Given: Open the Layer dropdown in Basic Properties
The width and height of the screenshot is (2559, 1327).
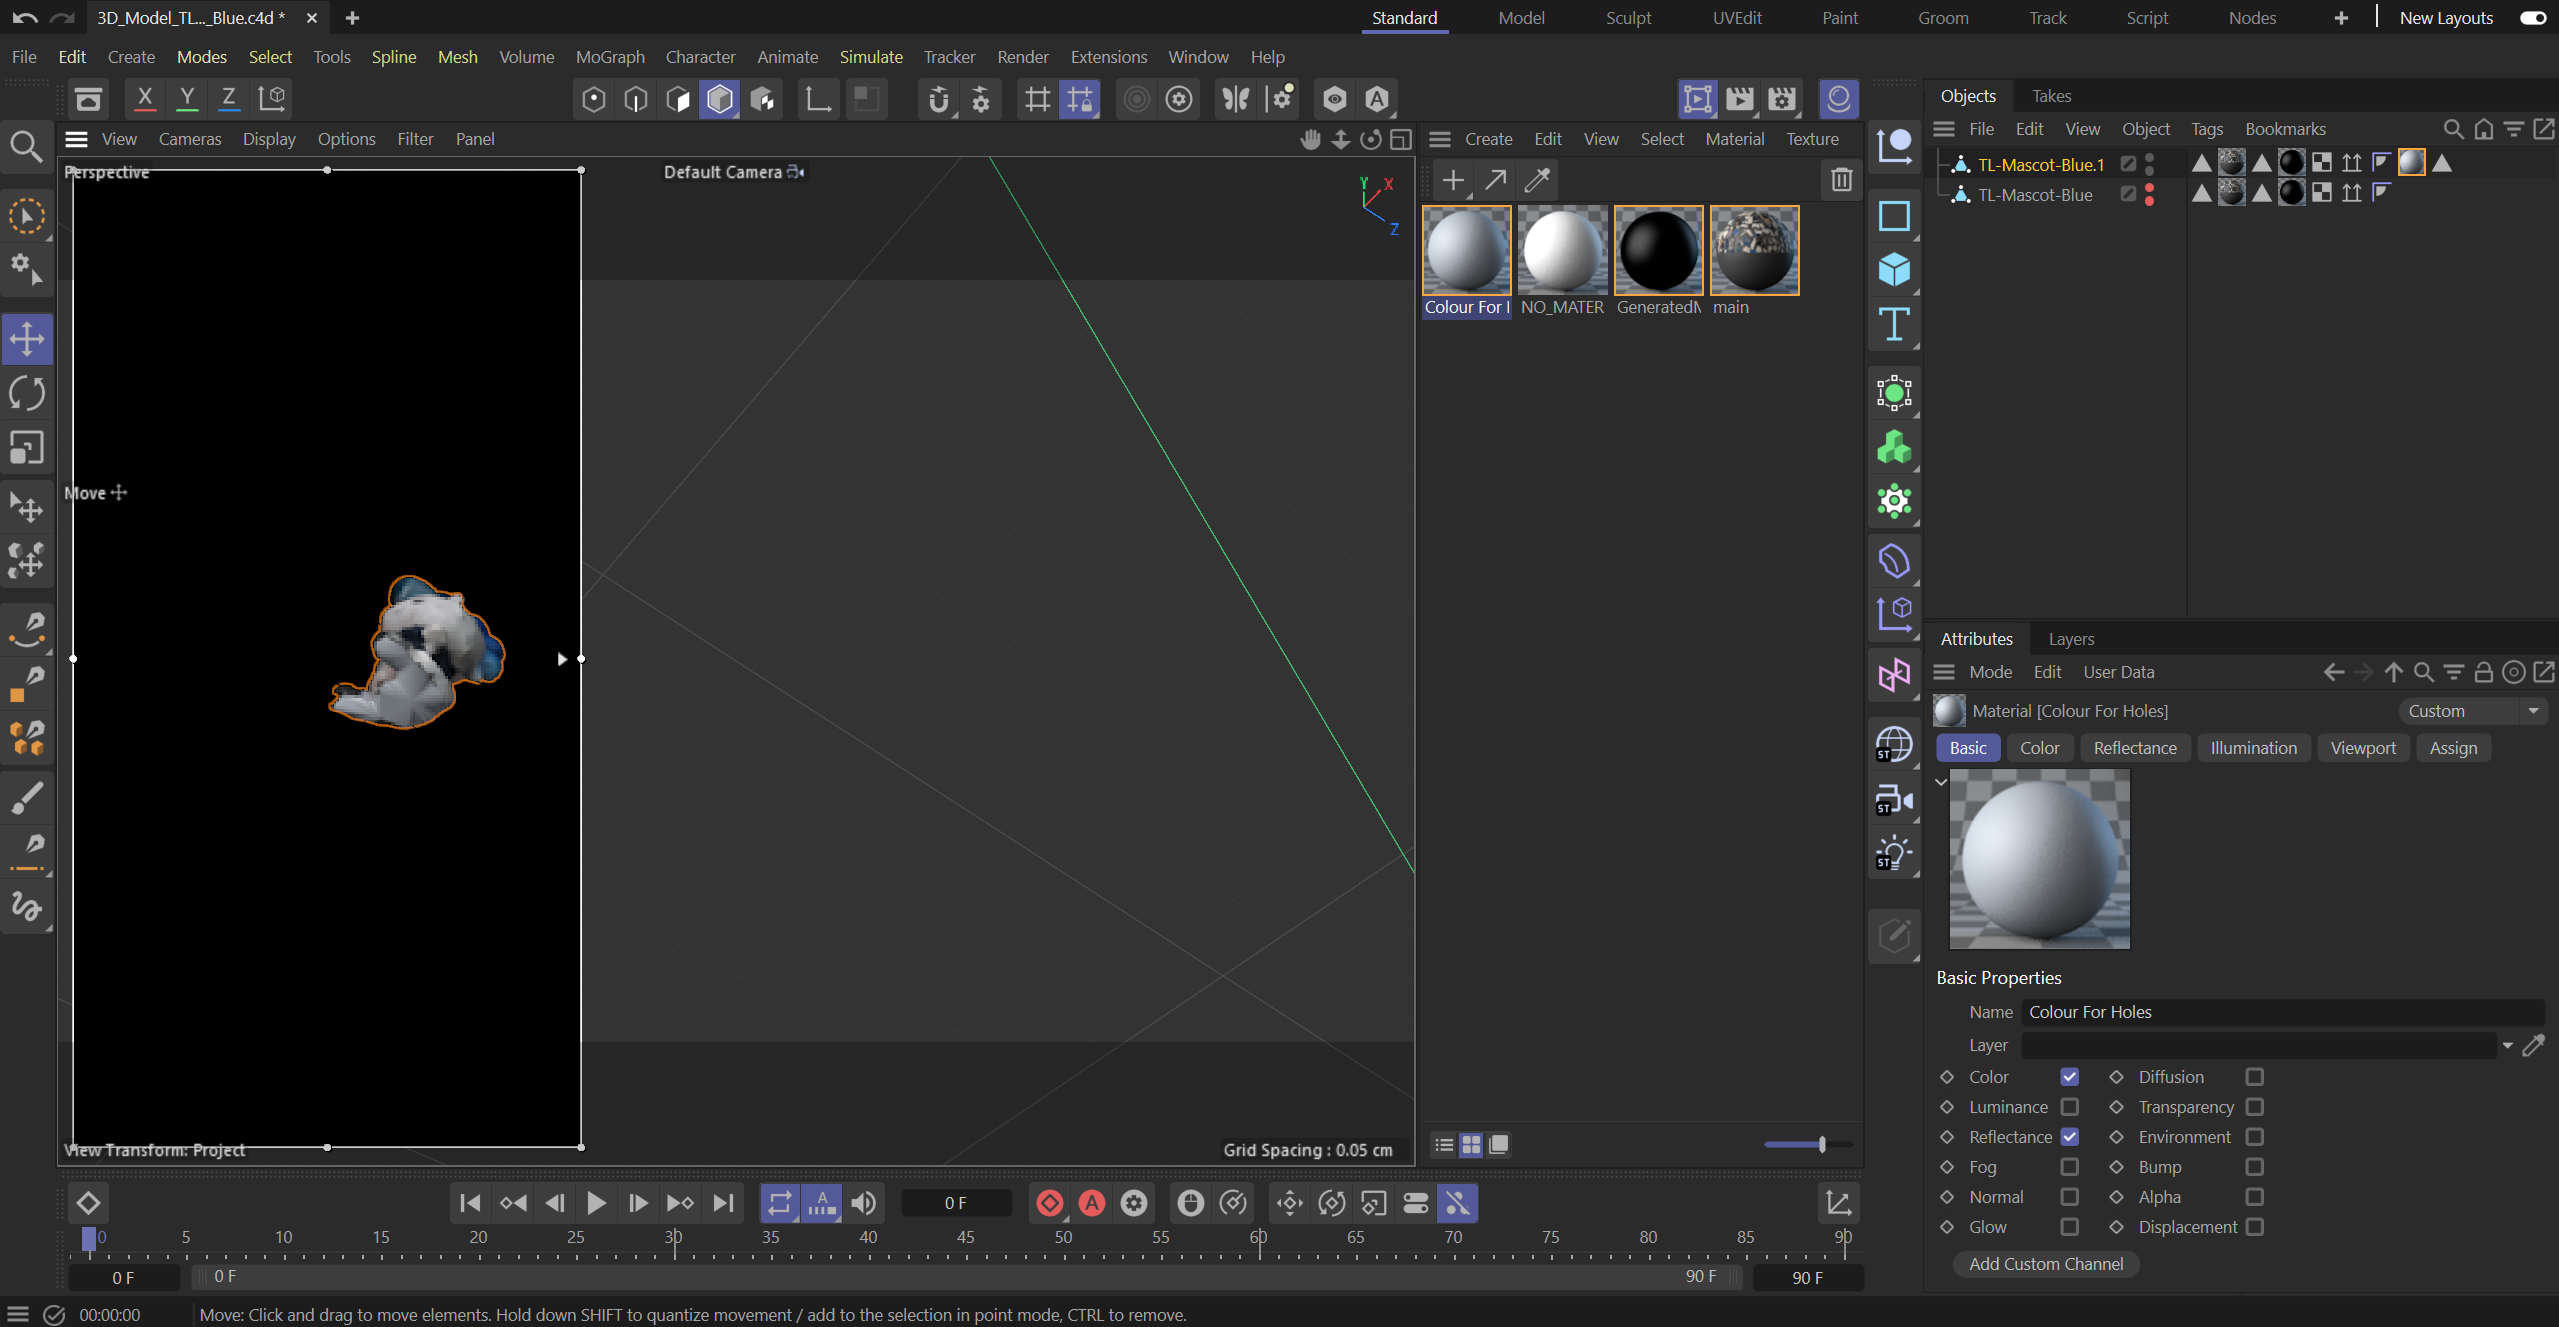Looking at the screenshot, I should pyautogui.click(x=2507, y=1045).
